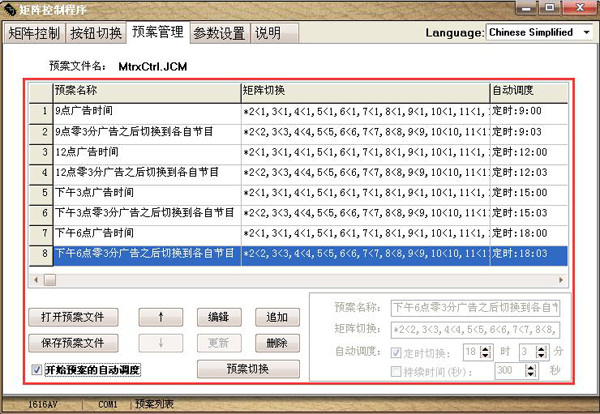
Task: Click row header number 8
Action: point(41,254)
